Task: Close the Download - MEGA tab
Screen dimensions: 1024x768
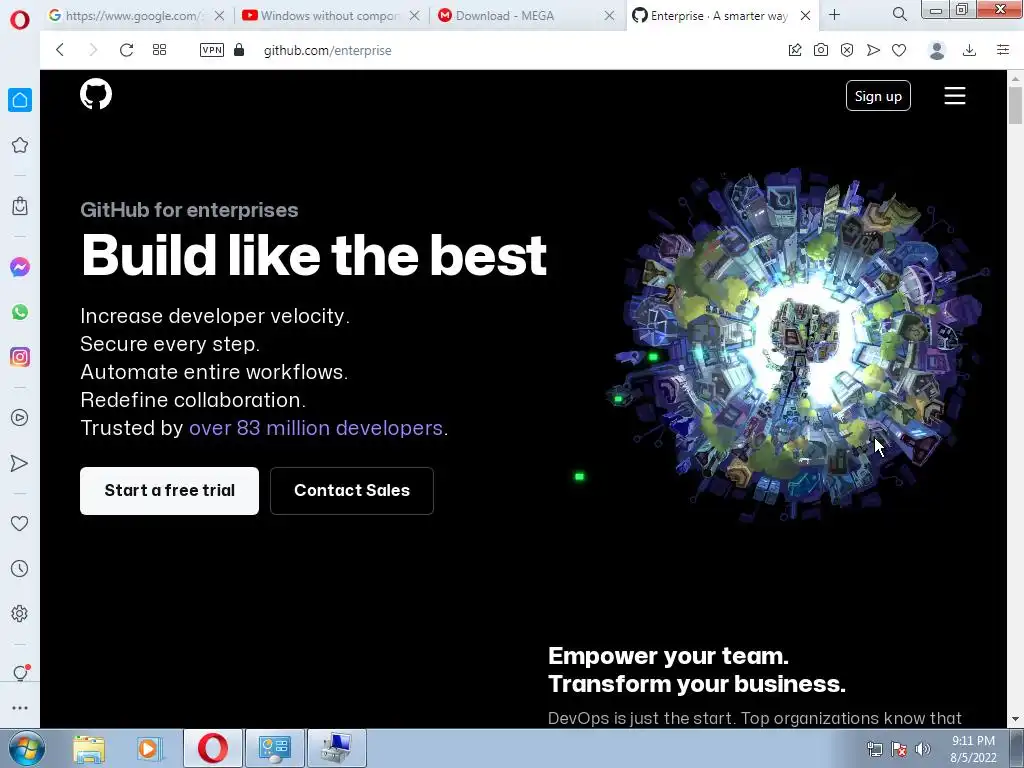Action: 609,16
